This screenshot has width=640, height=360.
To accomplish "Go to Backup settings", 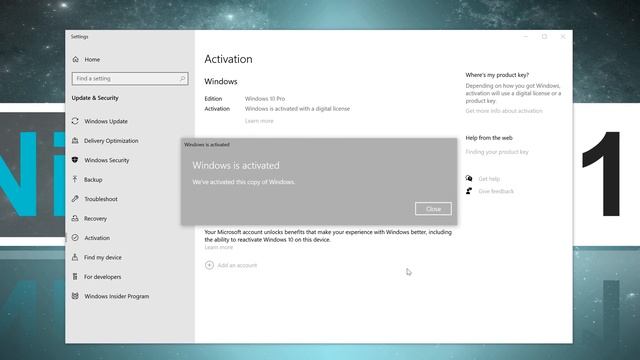I will point(93,180).
